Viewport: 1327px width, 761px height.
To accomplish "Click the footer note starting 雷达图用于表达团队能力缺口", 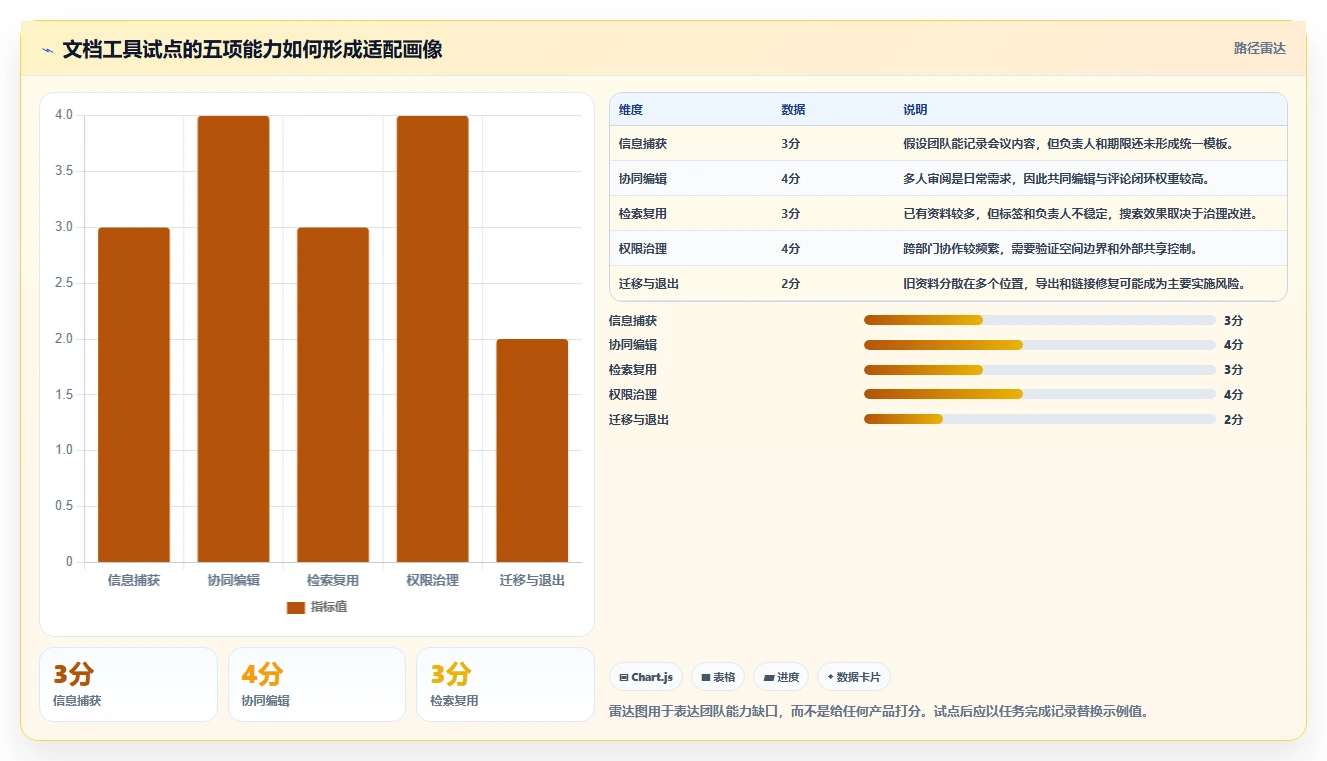I will coord(879,712).
